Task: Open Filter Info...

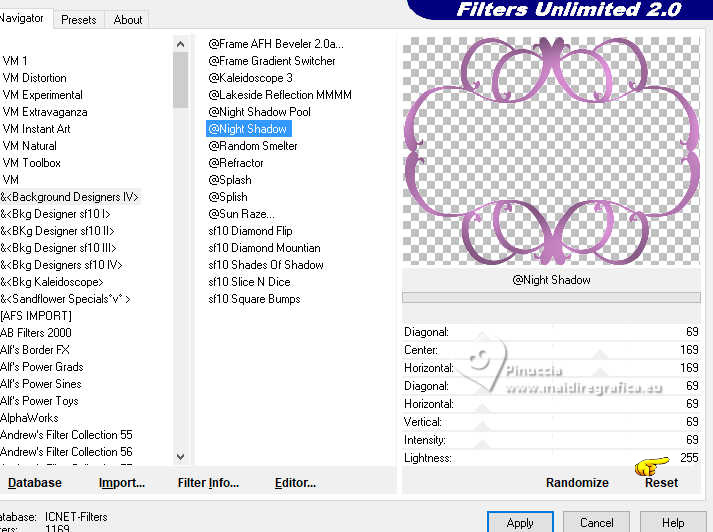Action: point(208,482)
